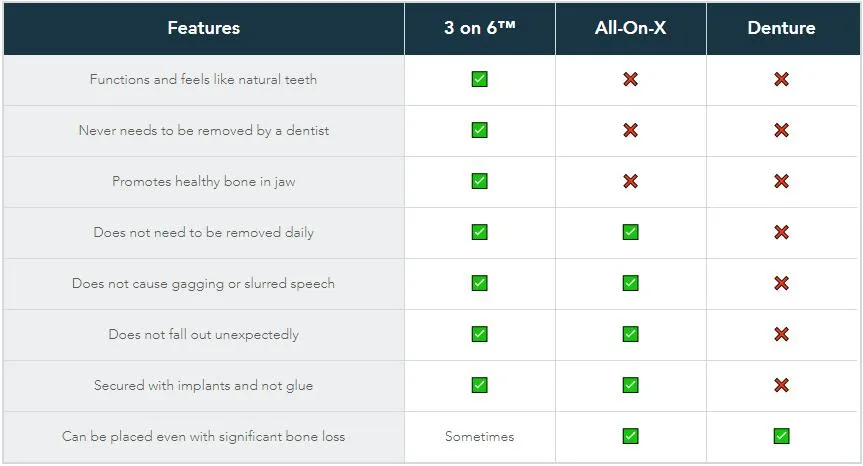Click All-On-X checkmark for removed daily row

pos(630,232)
